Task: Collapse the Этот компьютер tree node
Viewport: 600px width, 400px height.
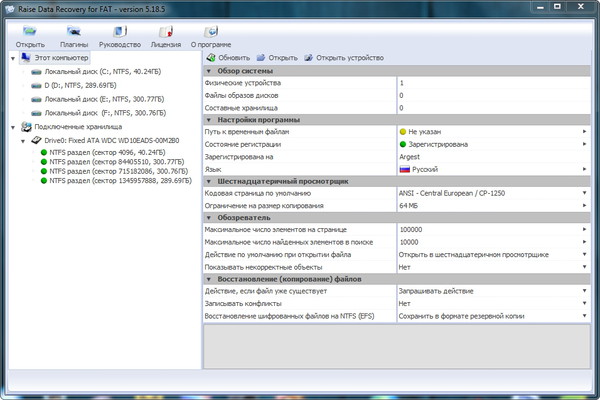Action: click(13, 59)
